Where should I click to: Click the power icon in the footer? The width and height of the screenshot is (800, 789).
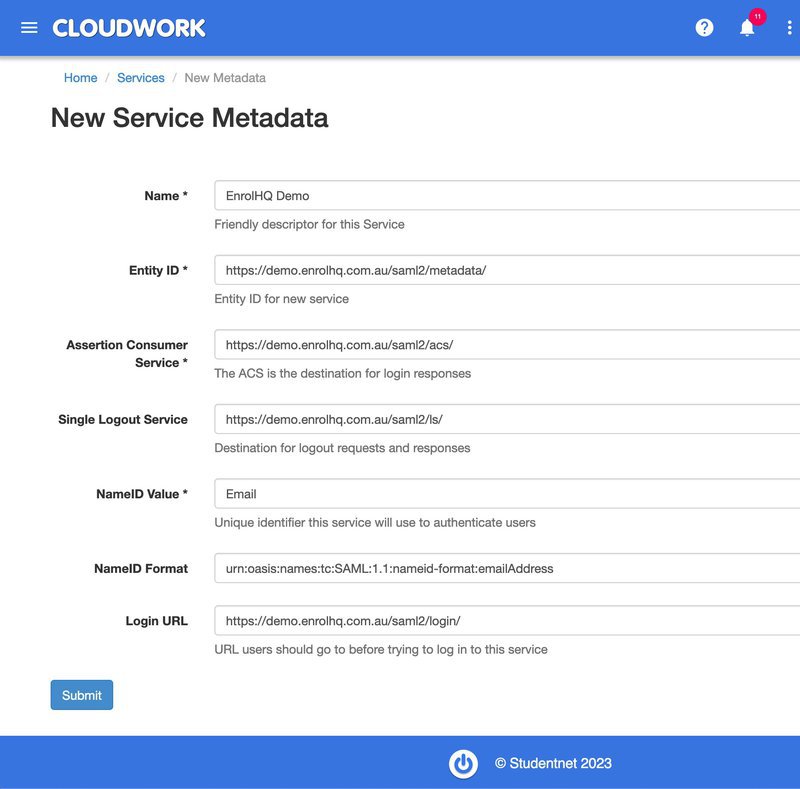[462, 763]
